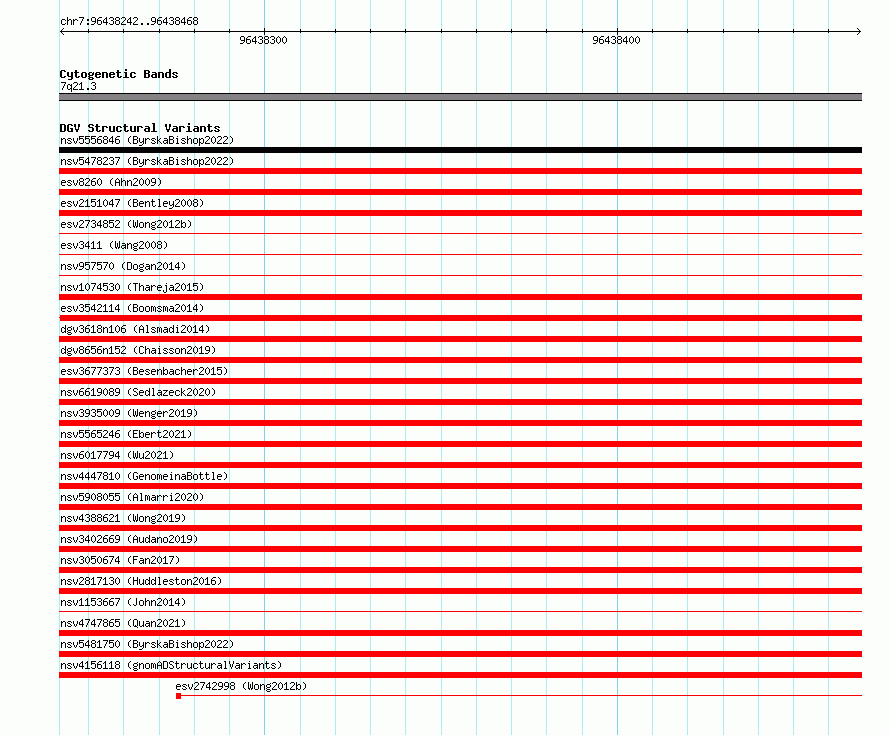Click the DGV Structural Variants track title

[x=140, y=128]
